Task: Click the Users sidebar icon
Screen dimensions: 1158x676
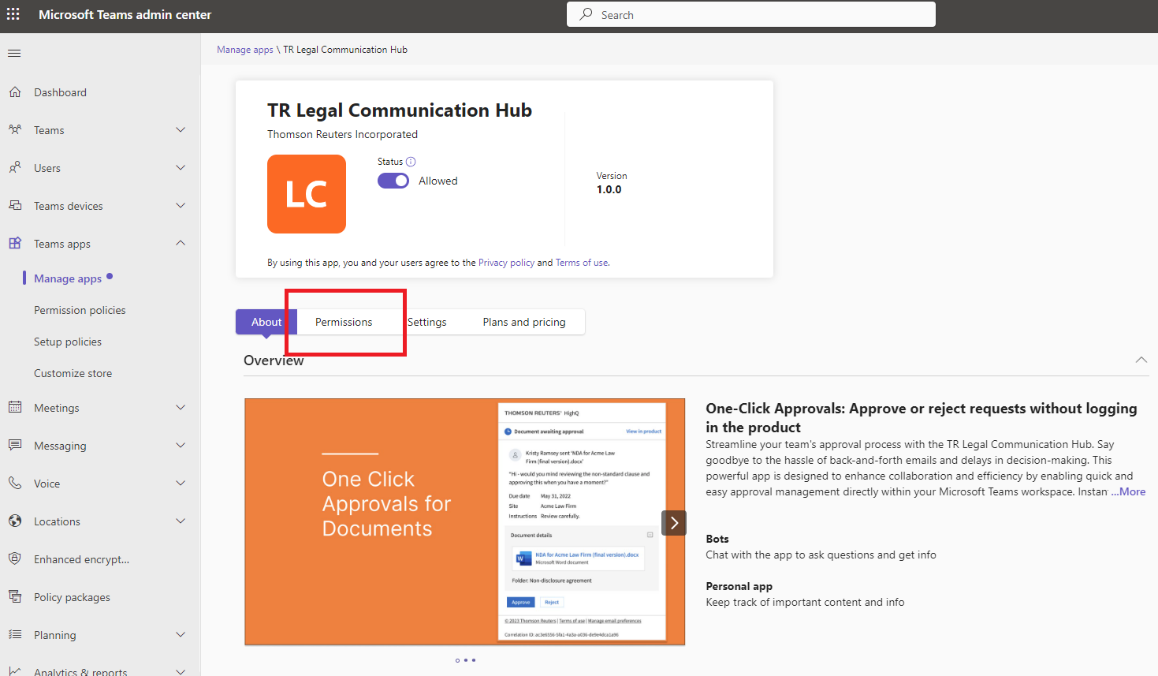Action: pyautogui.click(x=15, y=168)
